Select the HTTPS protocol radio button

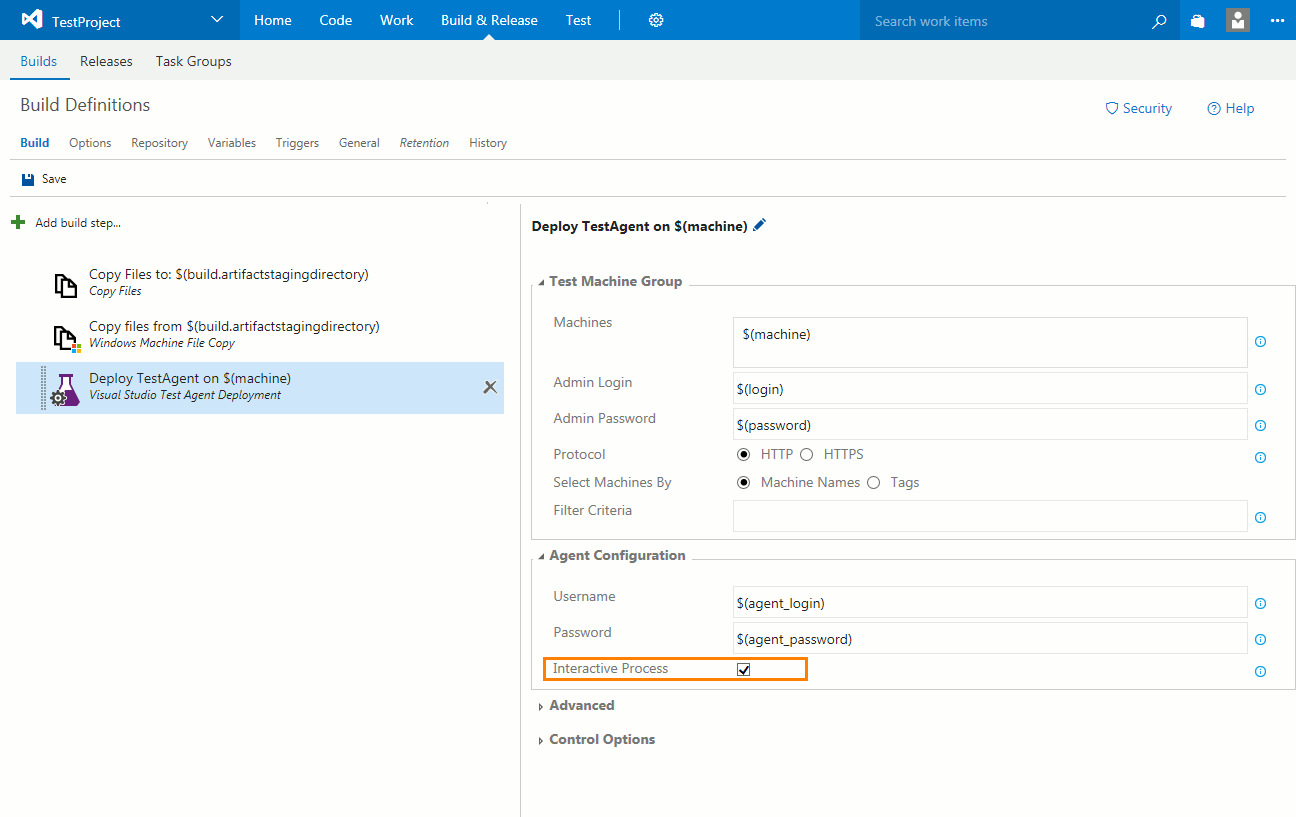807,455
